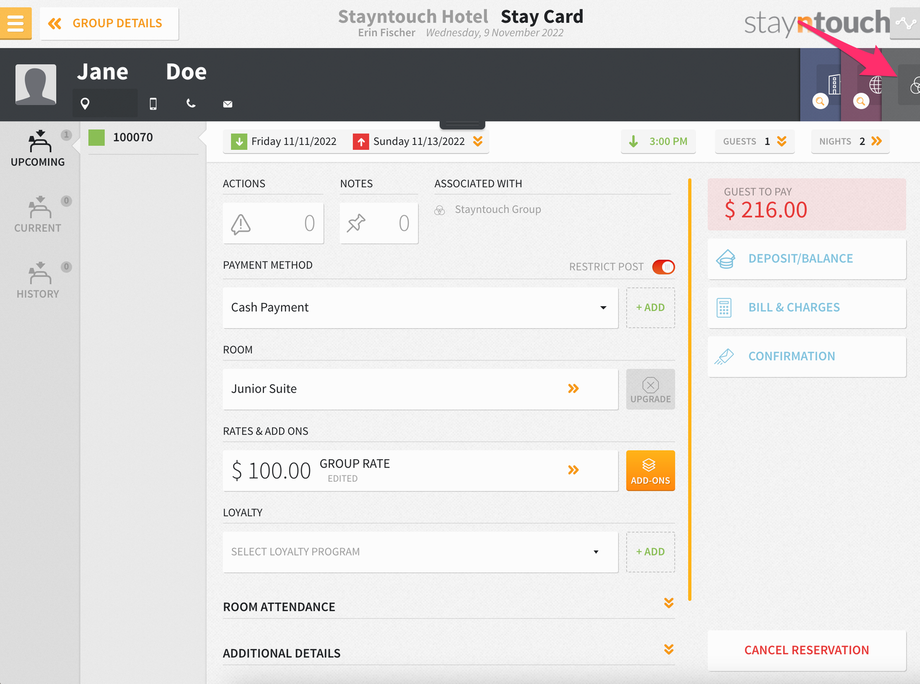Open the hamburger main menu

tap(15, 23)
